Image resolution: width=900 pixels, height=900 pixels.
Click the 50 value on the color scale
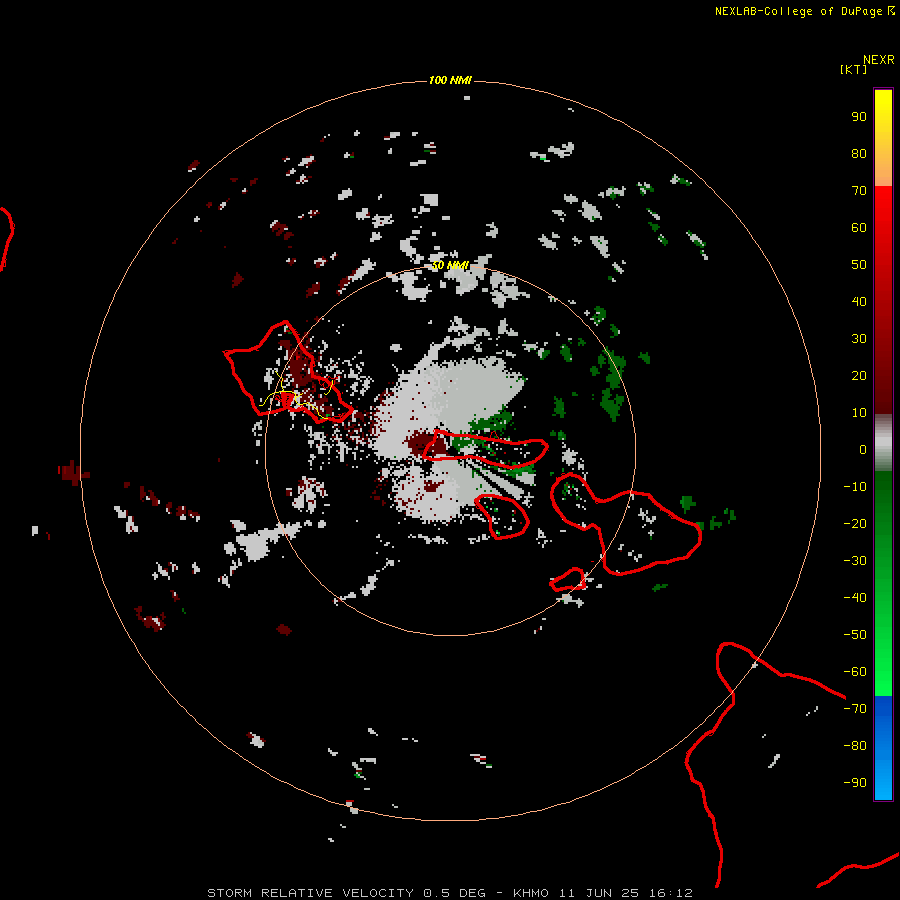859,265
